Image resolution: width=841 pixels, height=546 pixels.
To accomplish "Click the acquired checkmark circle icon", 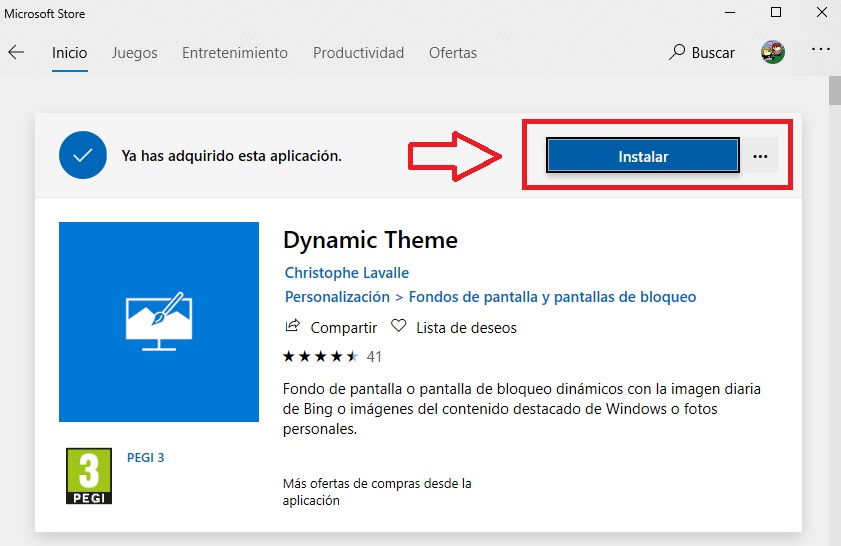I will 83,155.
